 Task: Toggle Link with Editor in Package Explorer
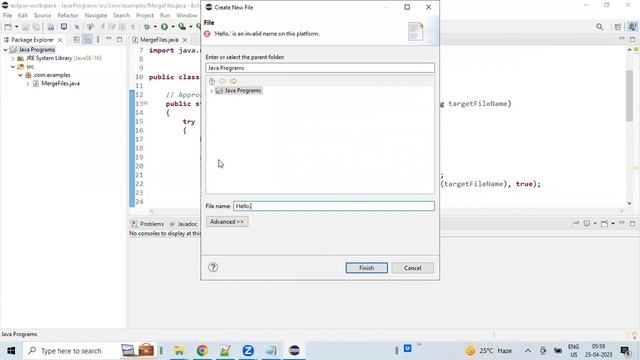point(87,40)
